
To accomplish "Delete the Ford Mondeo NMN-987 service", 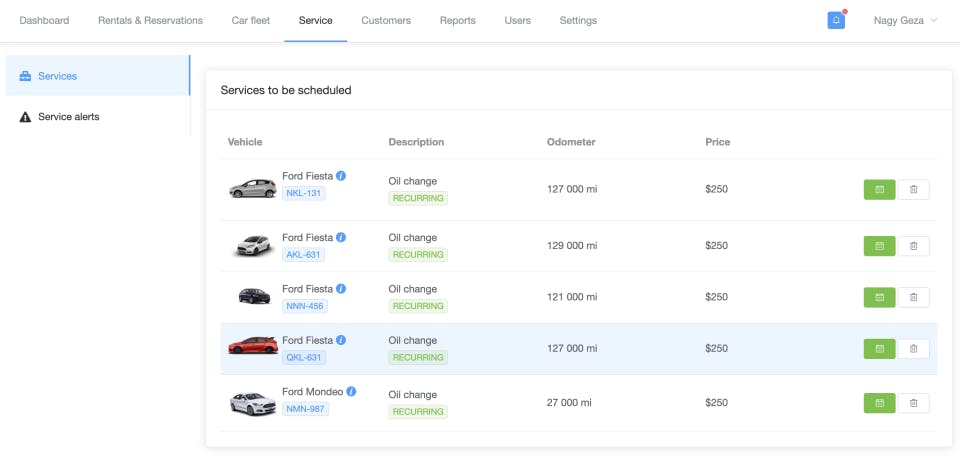I will 913,403.
